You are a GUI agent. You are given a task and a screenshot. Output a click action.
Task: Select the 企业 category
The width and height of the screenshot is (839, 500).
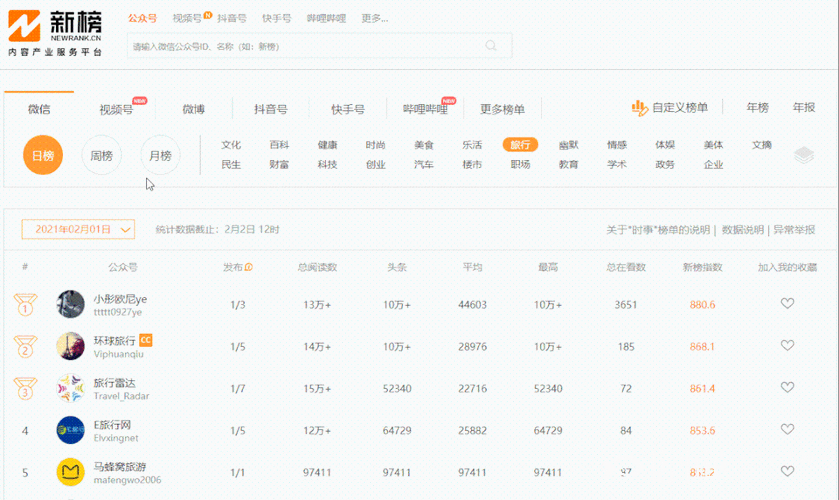pos(713,164)
